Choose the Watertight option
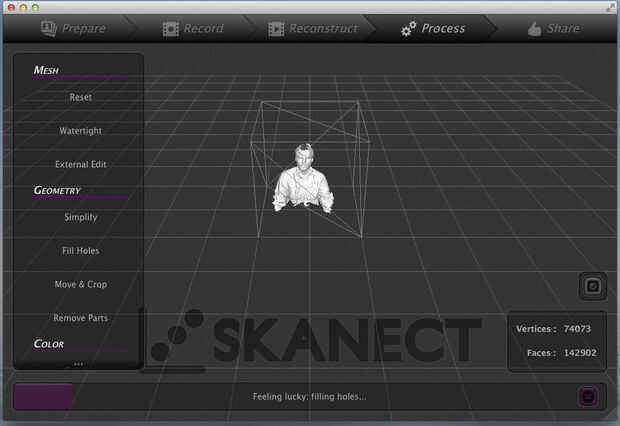Image resolution: width=620 pixels, height=426 pixels. click(x=81, y=131)
